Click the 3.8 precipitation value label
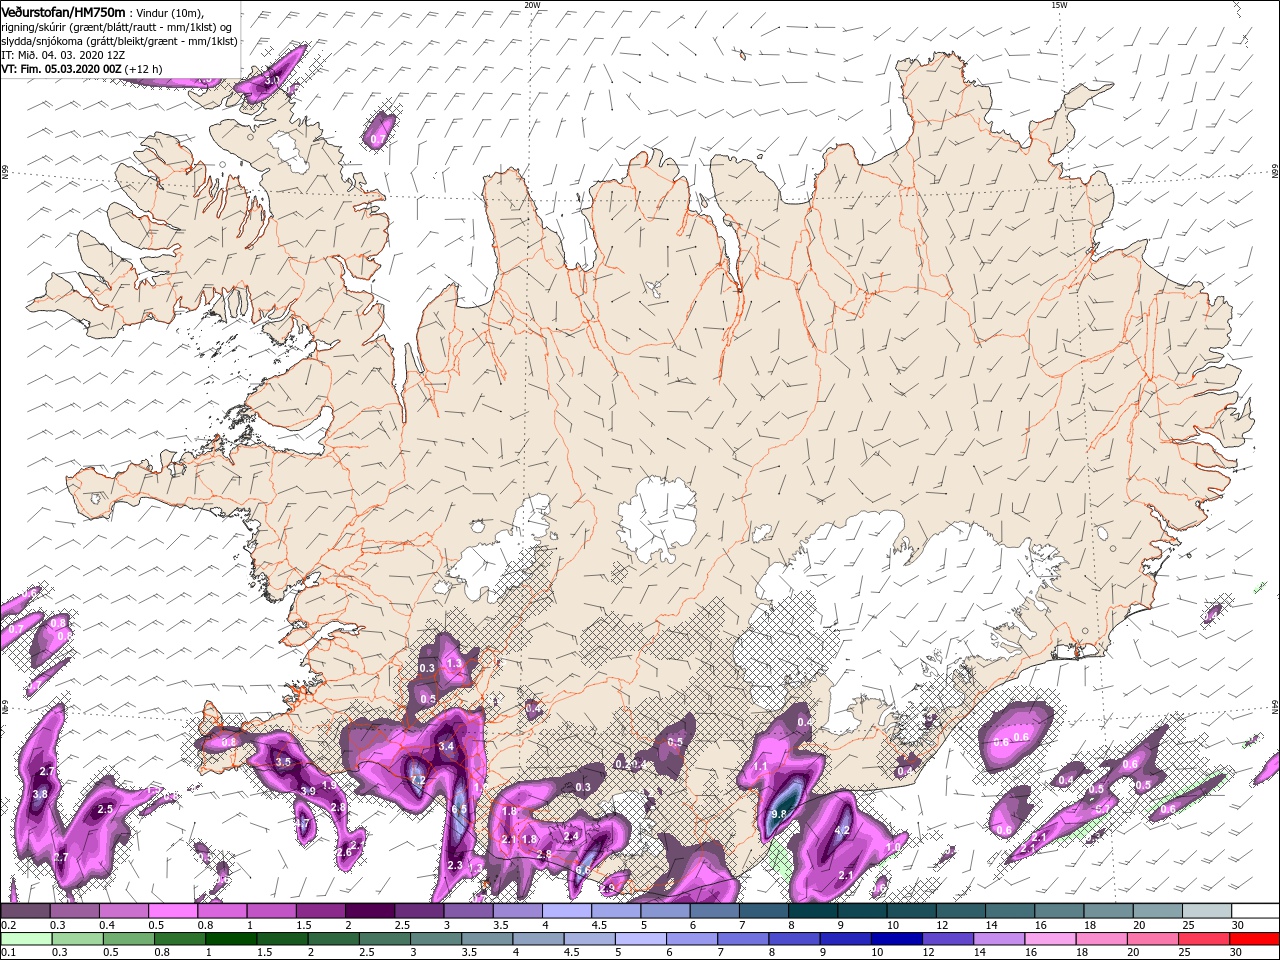The width and height of the screenshot is (1280, 960). (40, 794)
